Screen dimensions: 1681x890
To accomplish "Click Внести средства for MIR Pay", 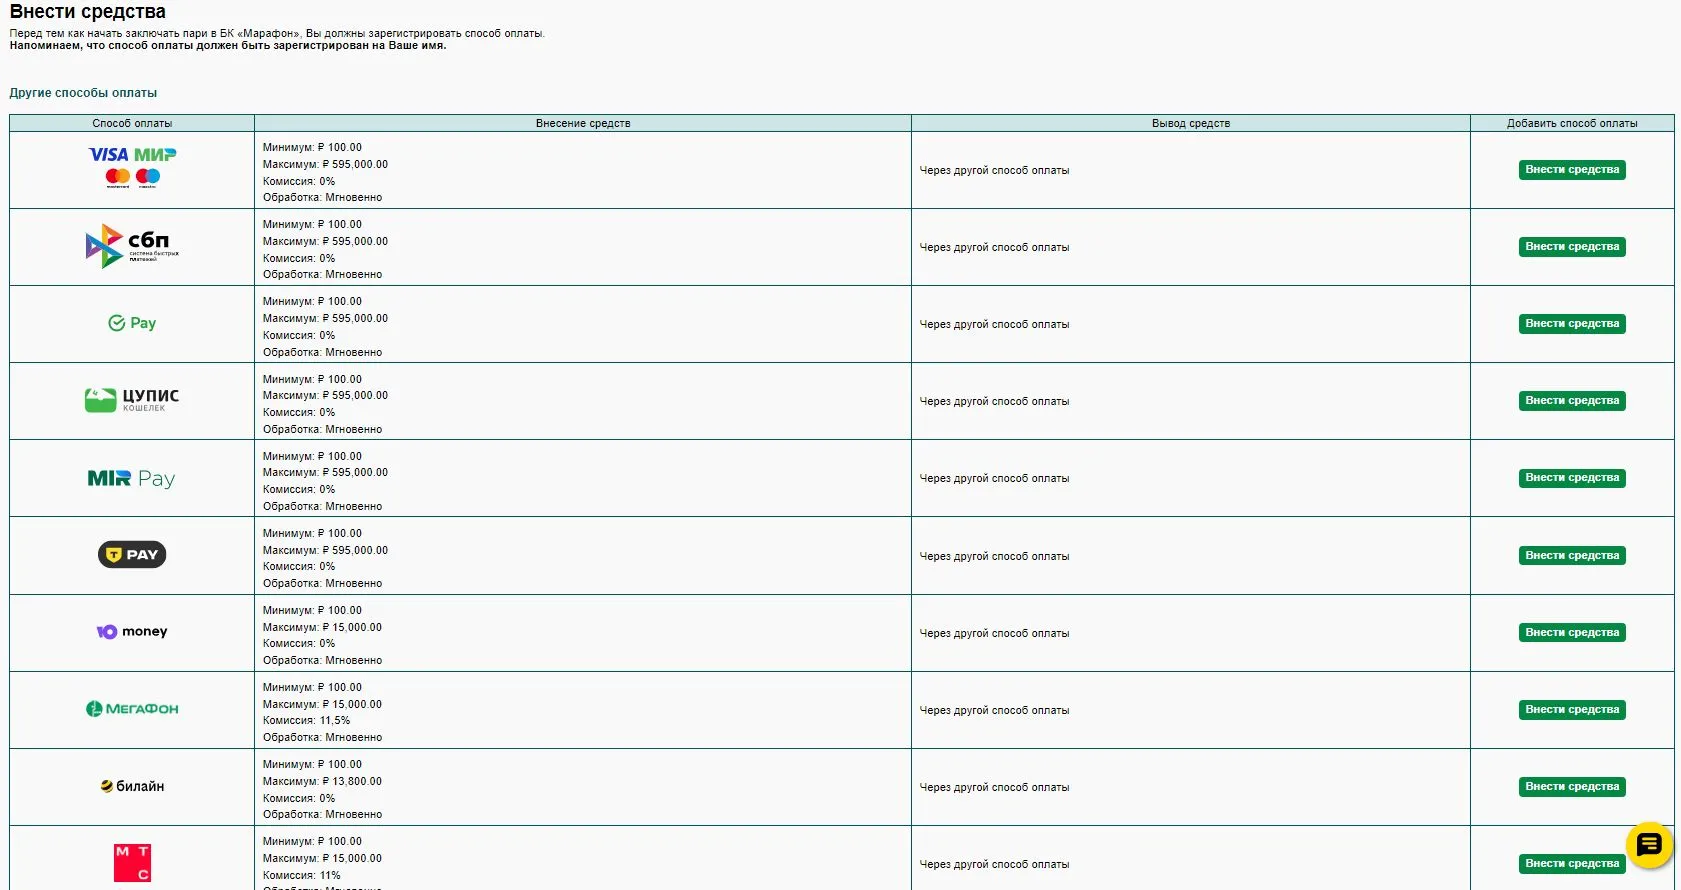I will [x=1571, y=478].
